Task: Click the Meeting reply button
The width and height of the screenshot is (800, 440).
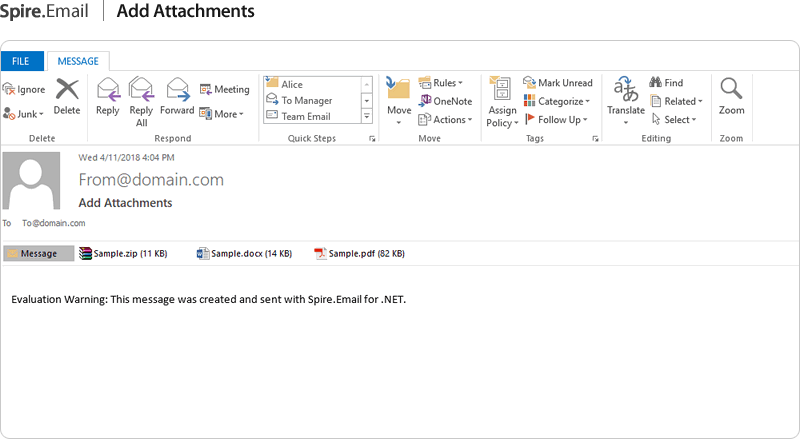Action: [x=225, y=89]
